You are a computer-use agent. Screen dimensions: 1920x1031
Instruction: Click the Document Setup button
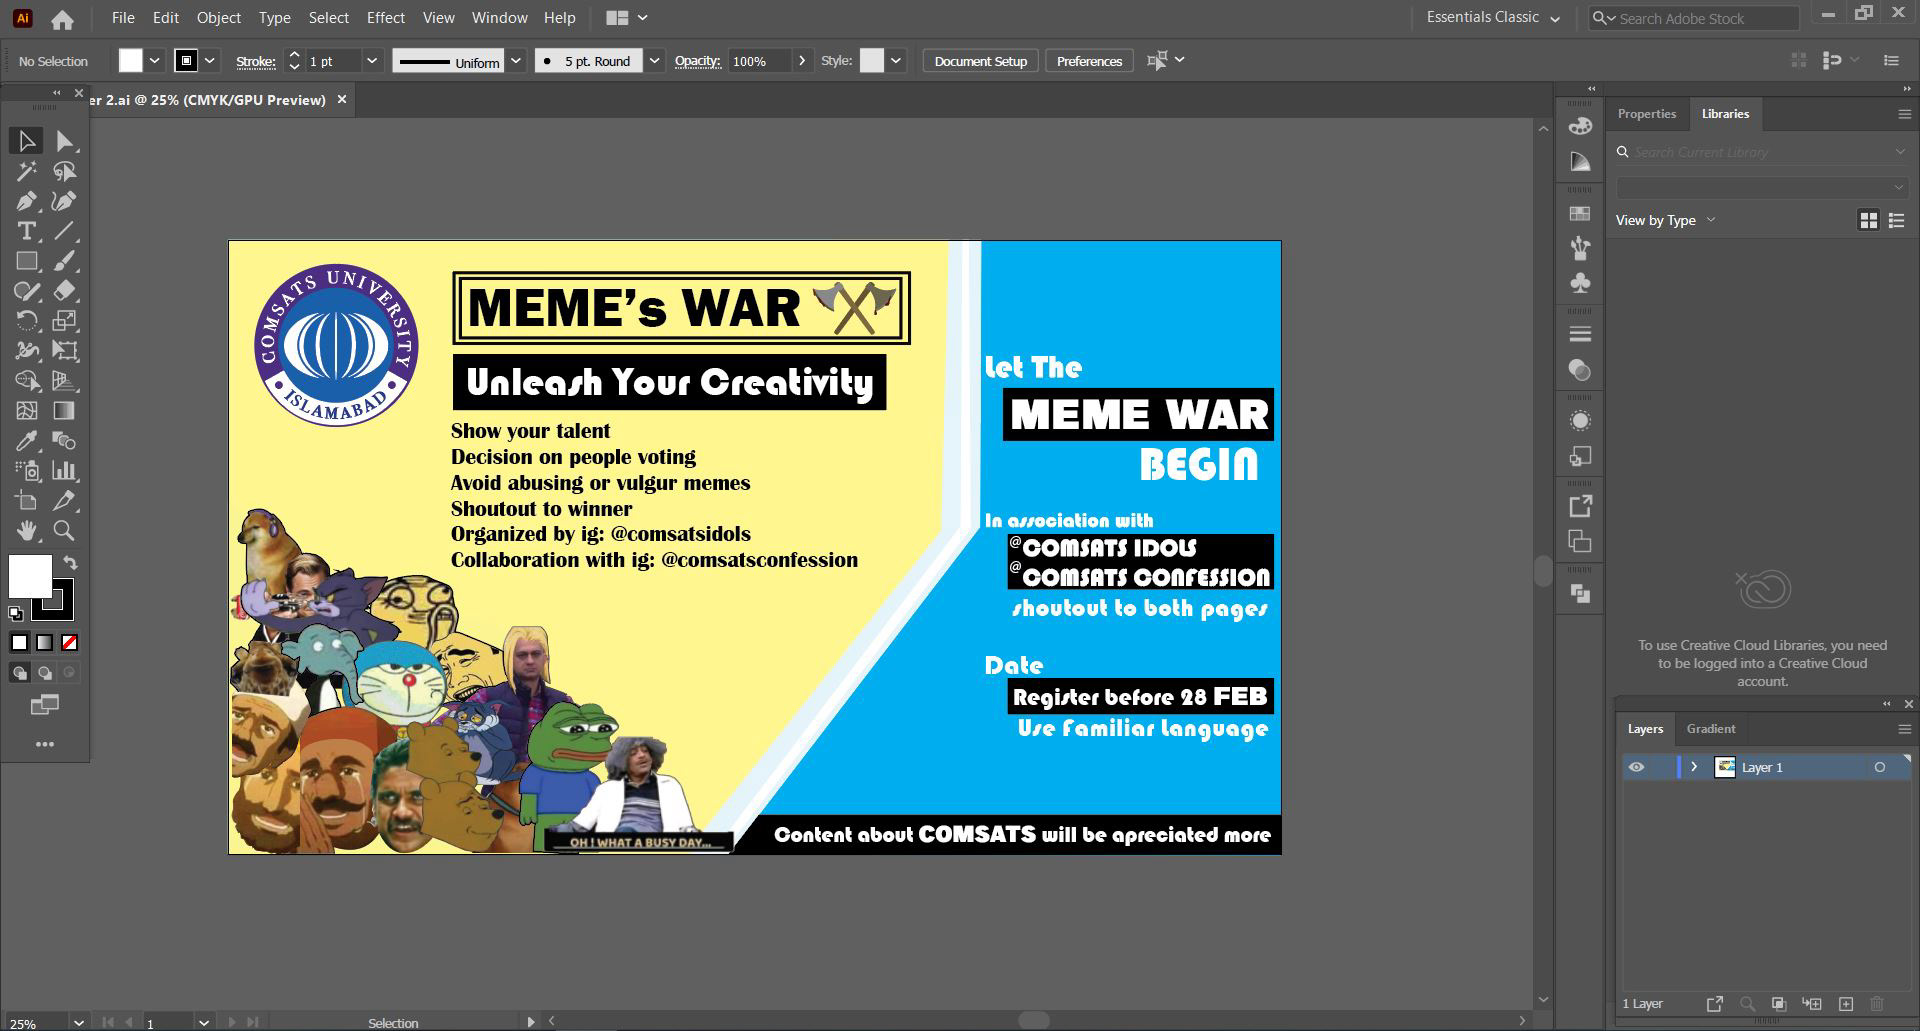tap(980, 61)
